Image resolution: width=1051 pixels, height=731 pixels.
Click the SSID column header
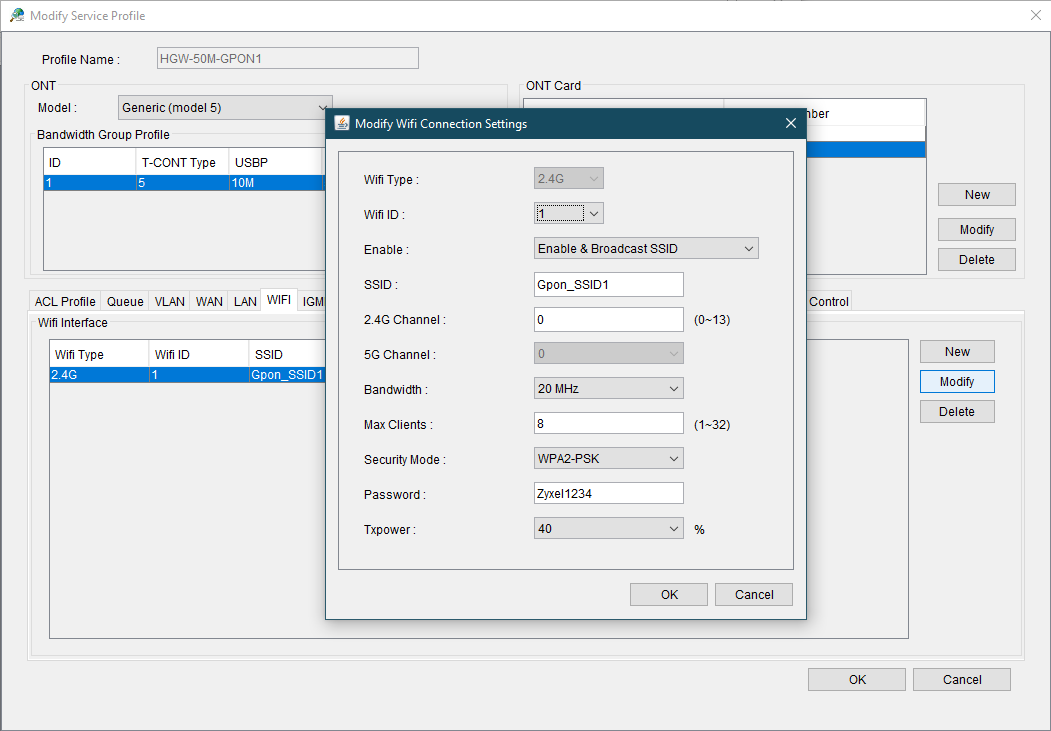point(287,354)
